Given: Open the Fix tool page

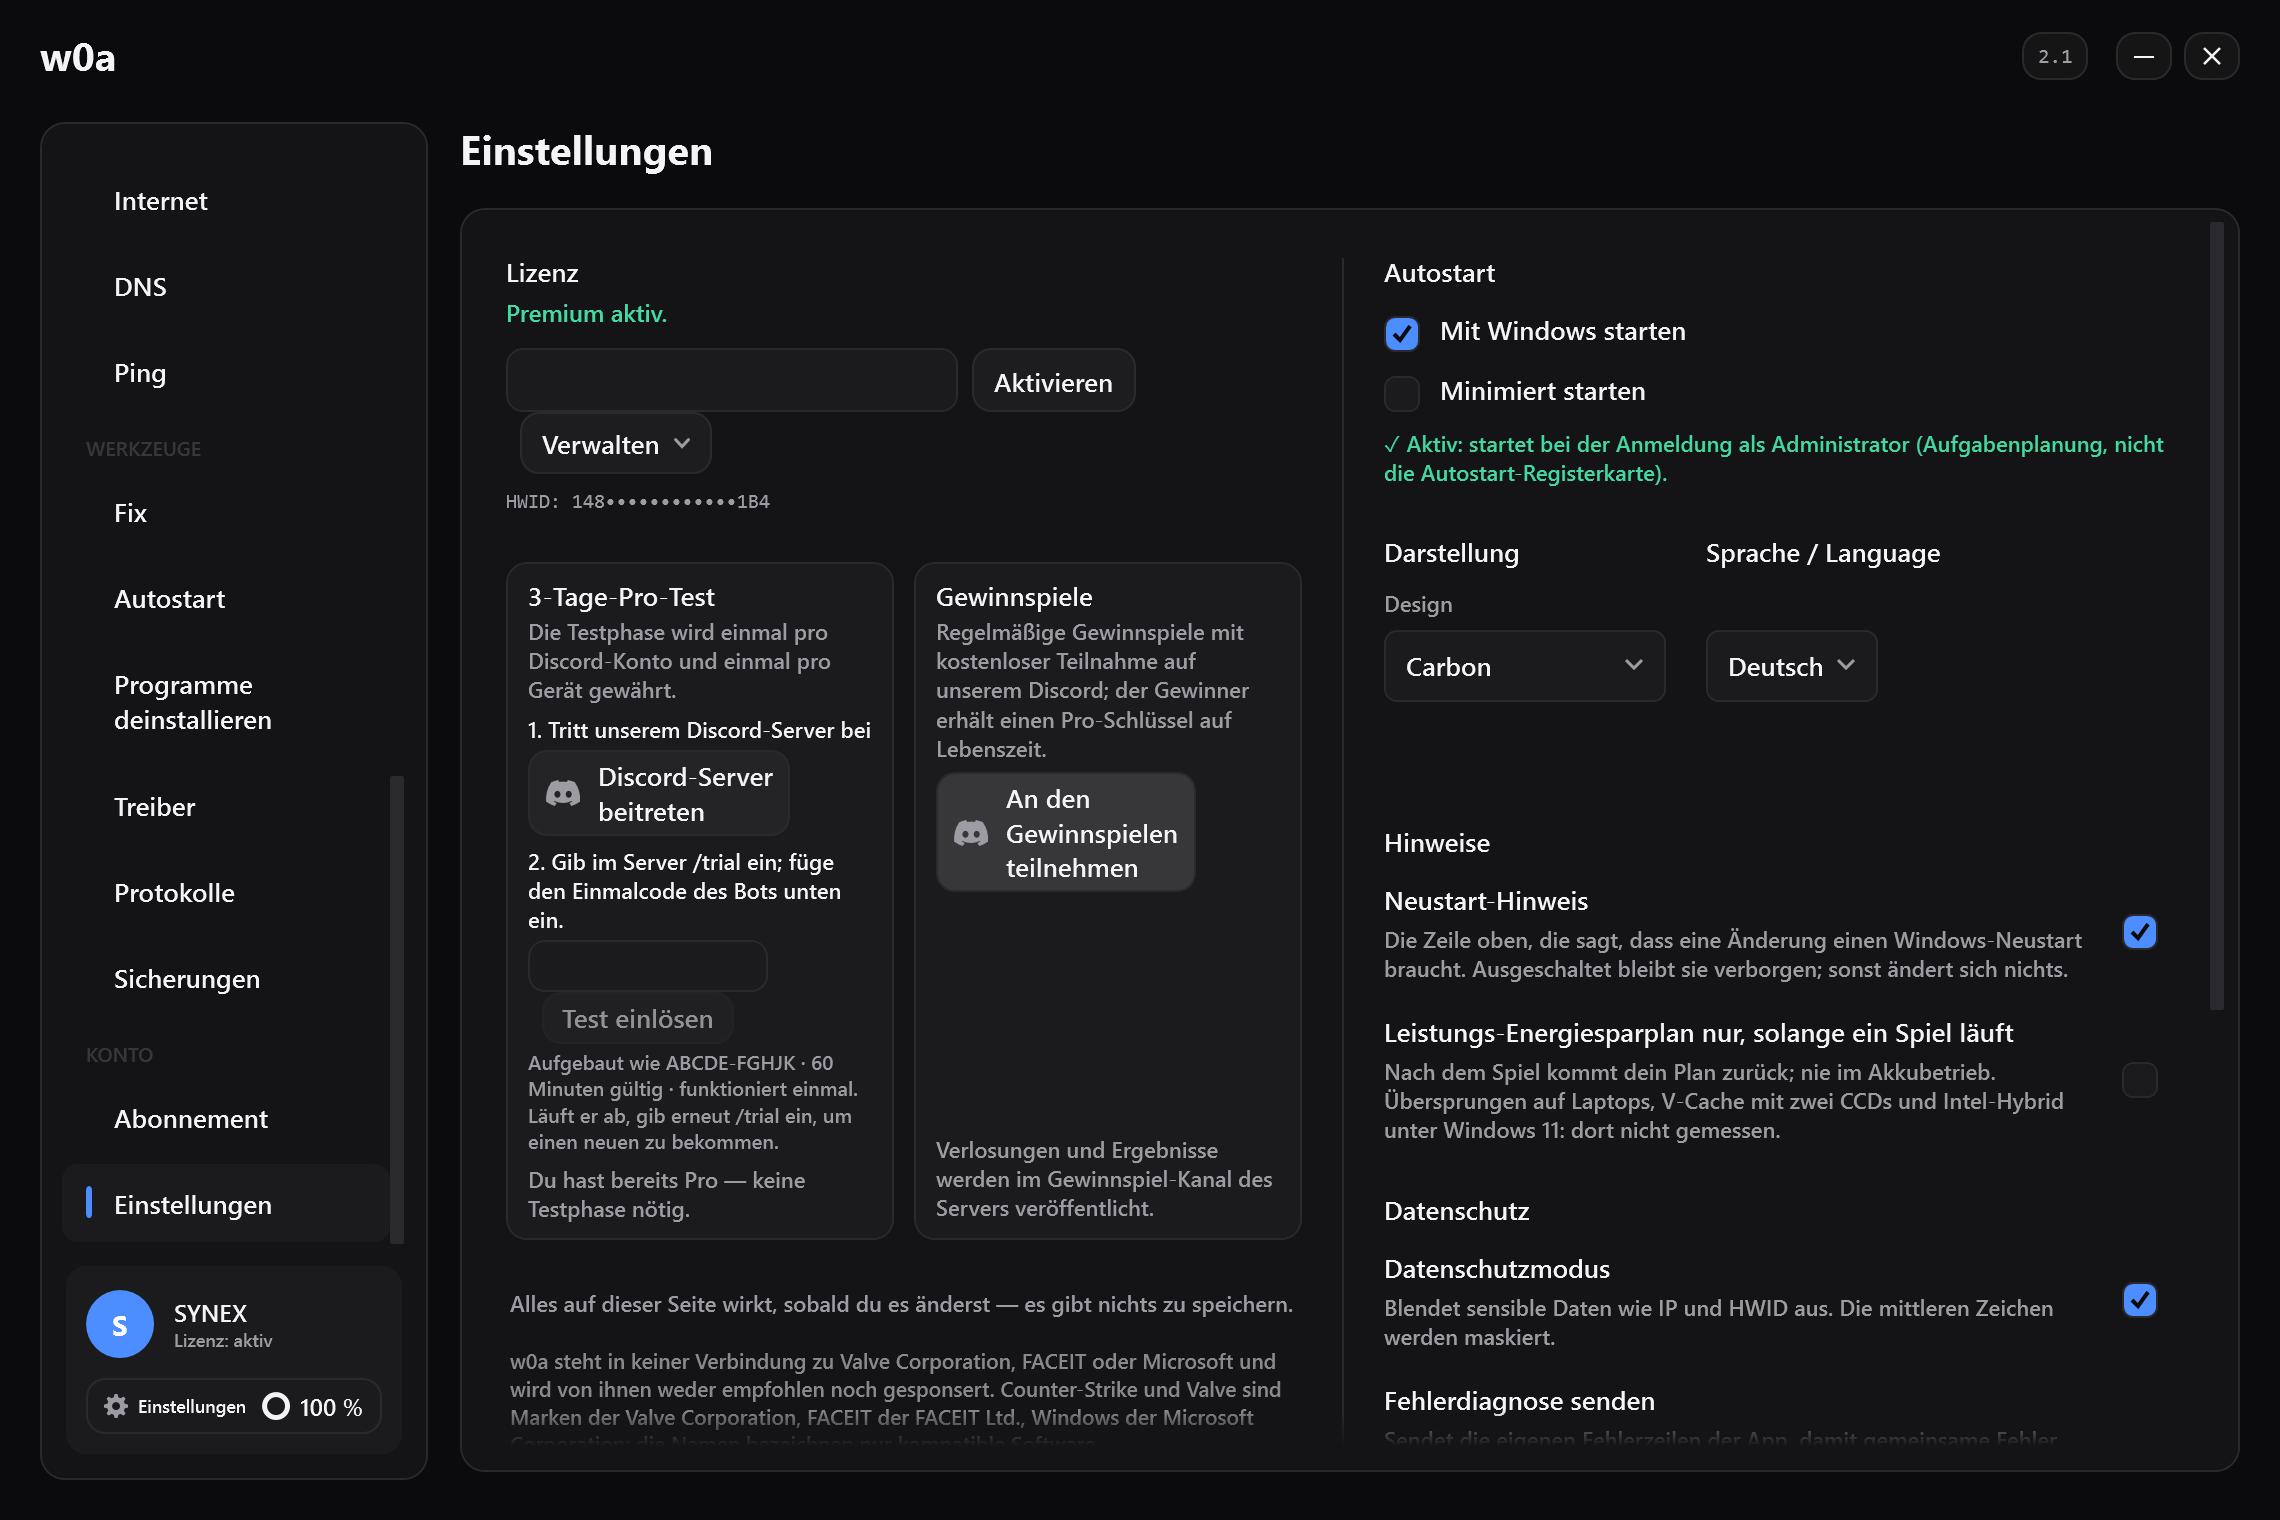Looking at the screenshot, I should (226, 513).
